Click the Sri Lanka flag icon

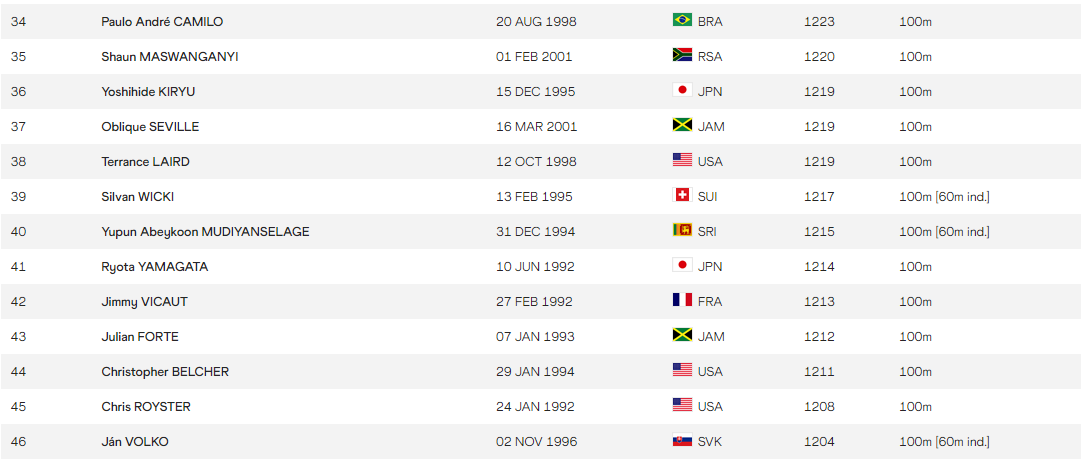pyautogui.click(x=682, y=230)
